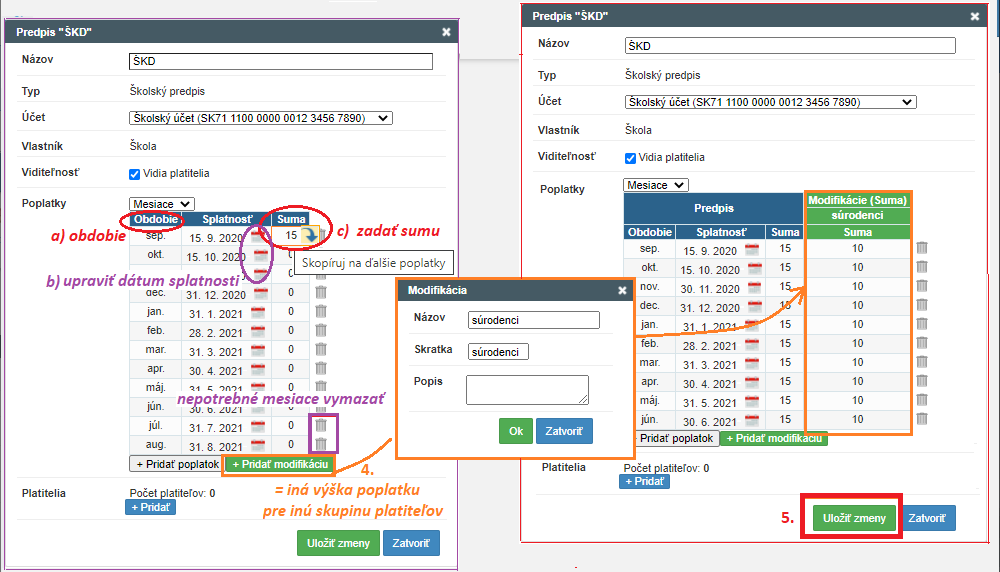Click Popis text area in Modifikácia dialog
1000x572 pixels.
(527, 390)
